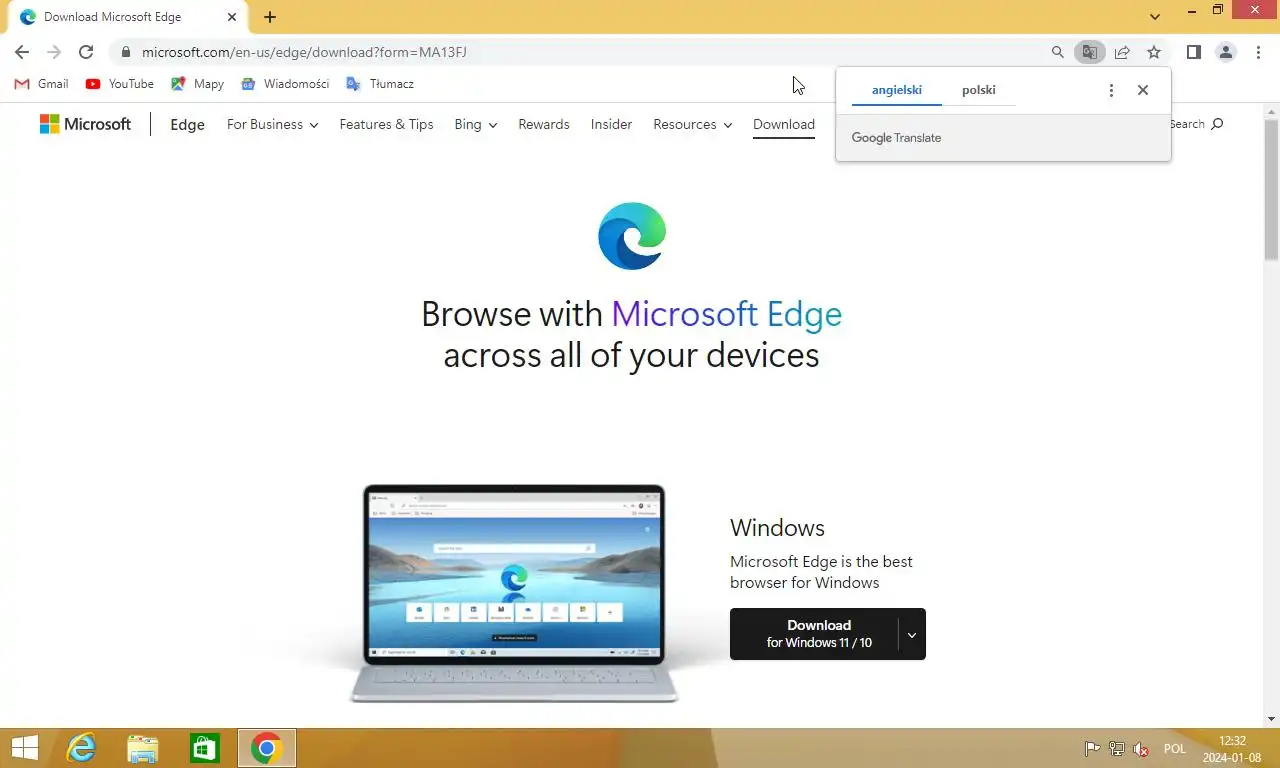Expand the Bing dropdown menu
Image resolution: width=1280 pixels, height=768 pixels.
[475, 125]
